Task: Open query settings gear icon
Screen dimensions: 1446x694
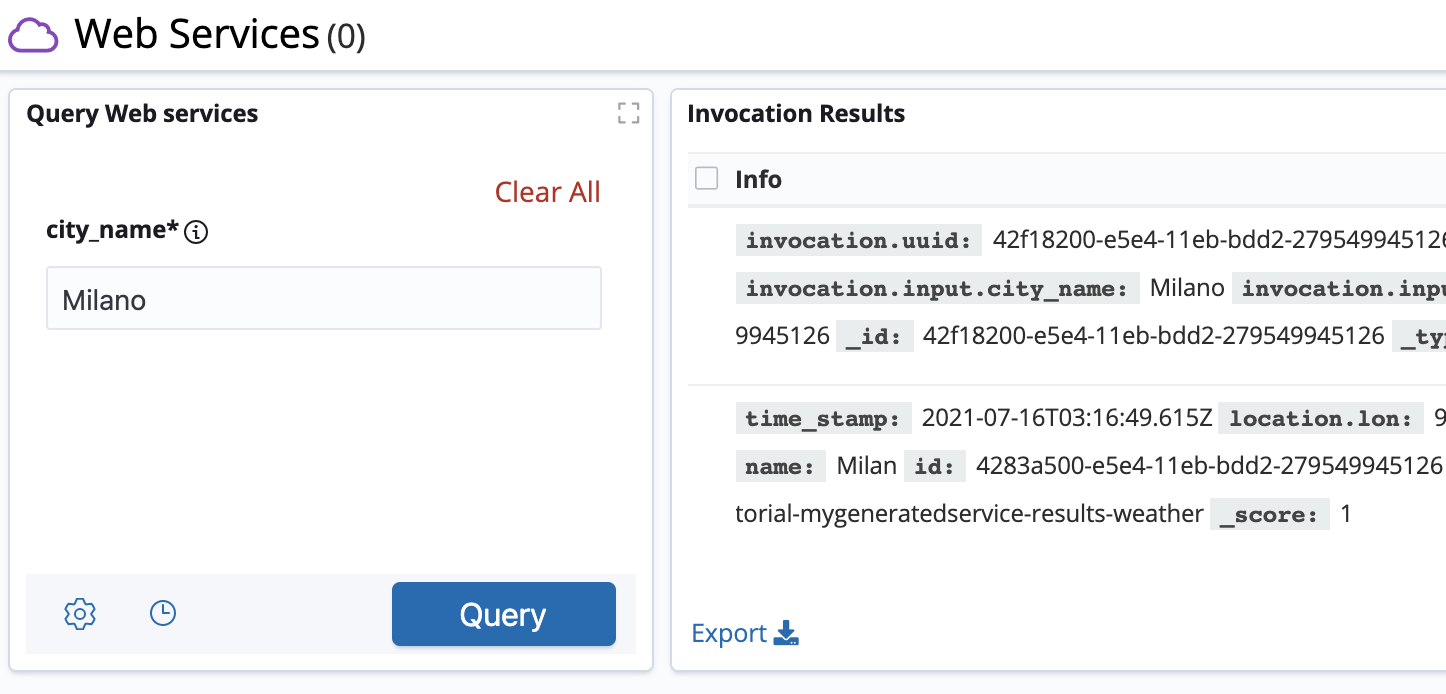Action: click(x=80, y=613)
